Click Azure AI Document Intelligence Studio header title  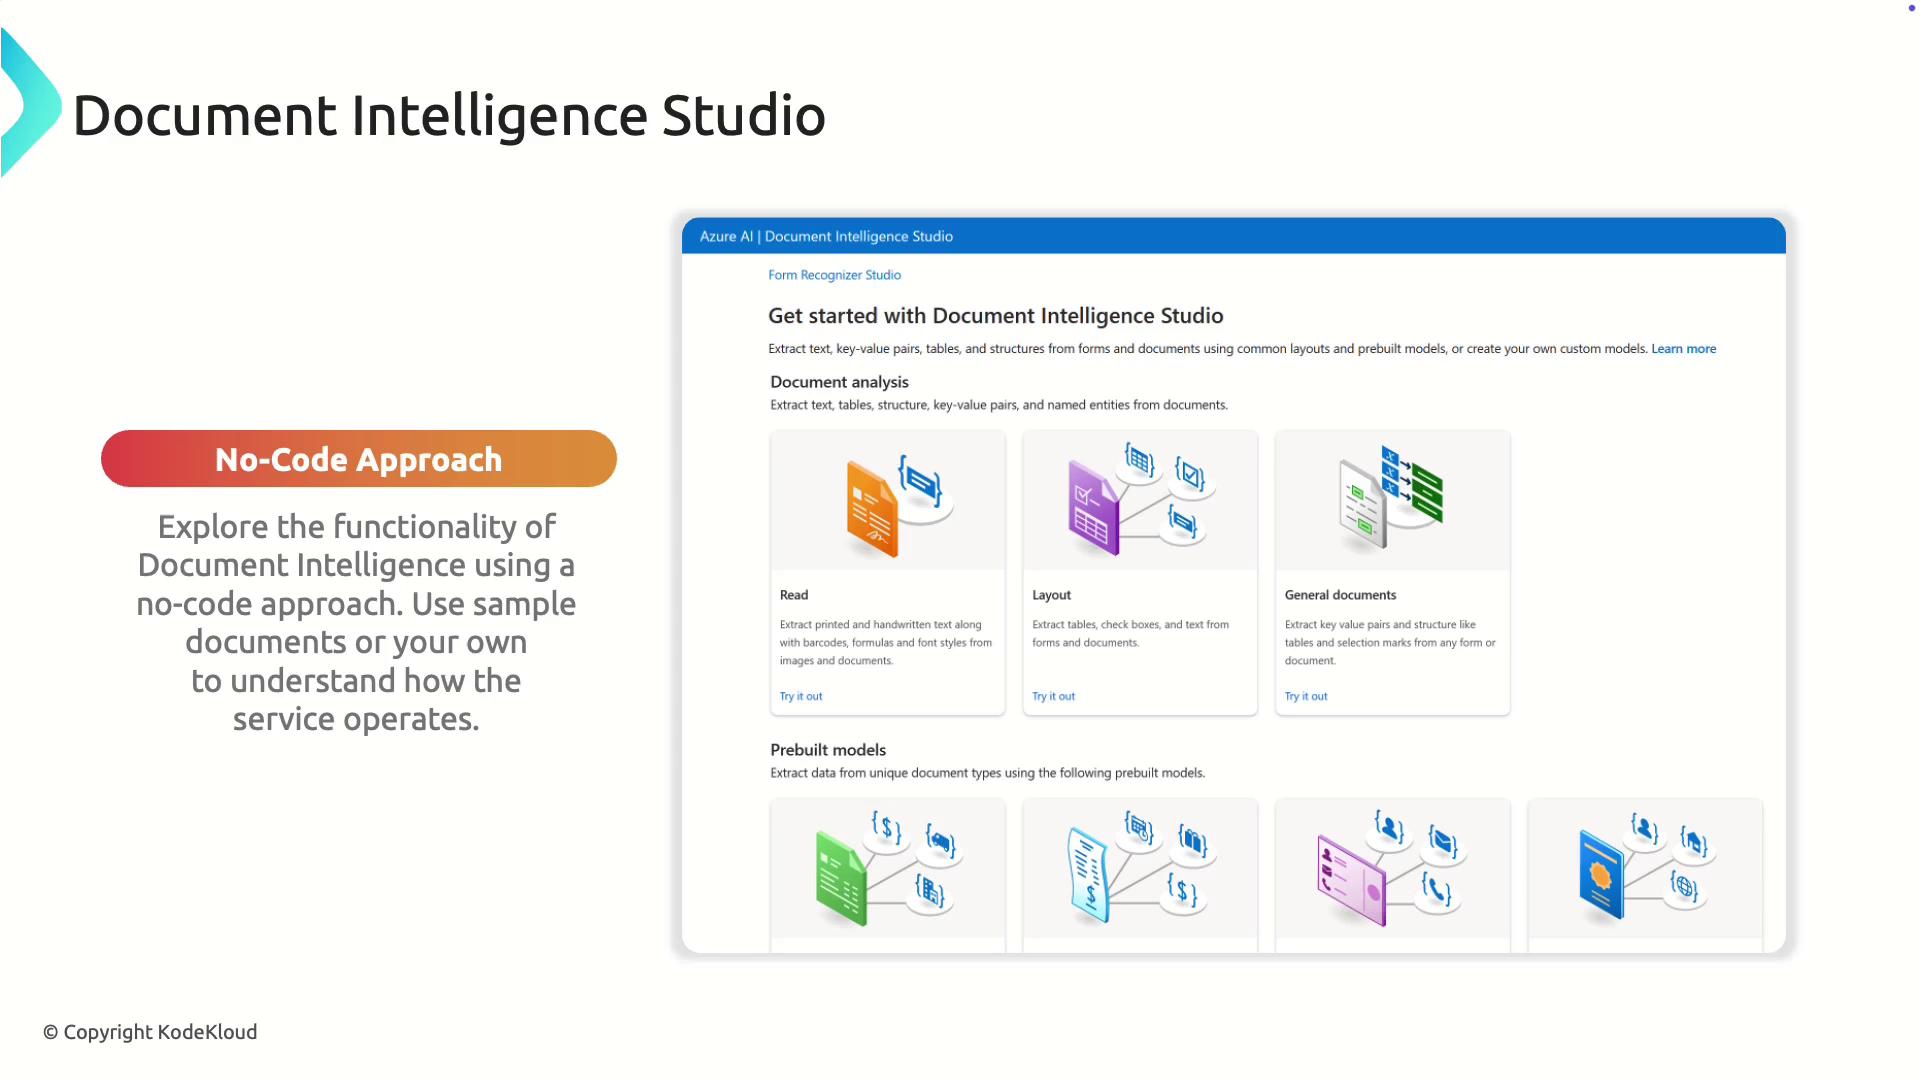[826, 237]
